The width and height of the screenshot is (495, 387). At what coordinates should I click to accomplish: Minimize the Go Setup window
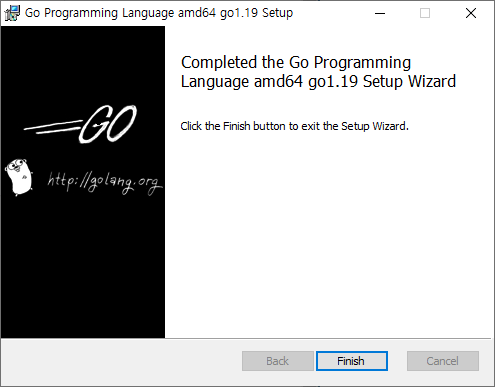click(x=380, y=13)
